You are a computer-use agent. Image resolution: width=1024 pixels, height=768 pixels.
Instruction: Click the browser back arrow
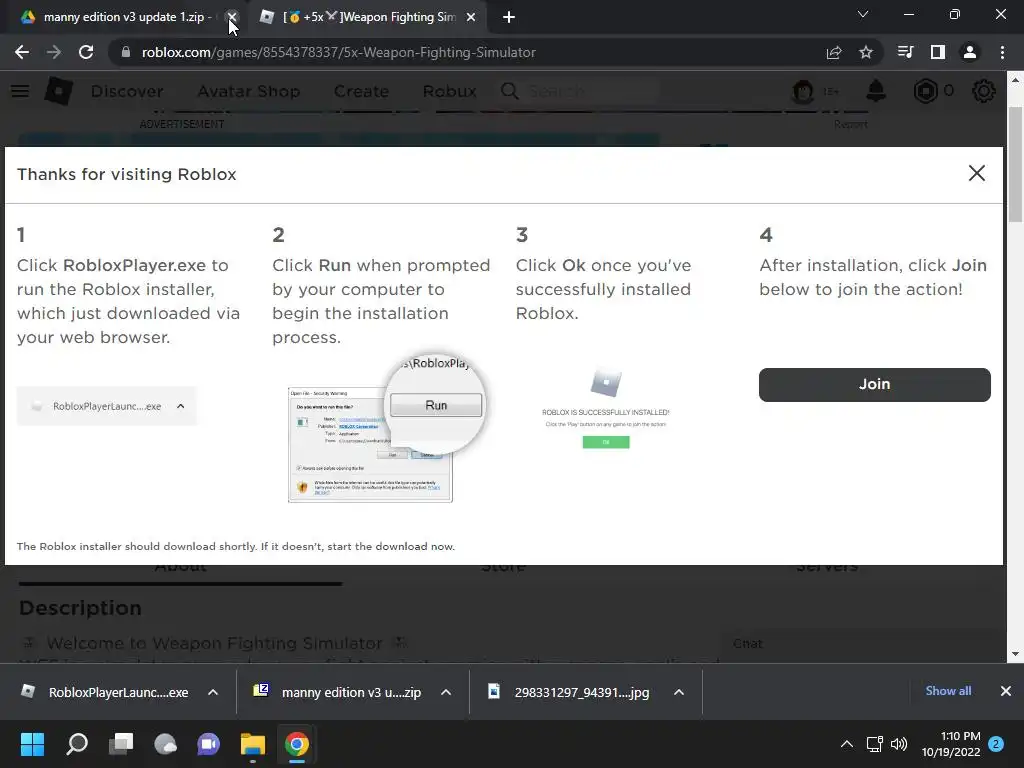(22, 52)
